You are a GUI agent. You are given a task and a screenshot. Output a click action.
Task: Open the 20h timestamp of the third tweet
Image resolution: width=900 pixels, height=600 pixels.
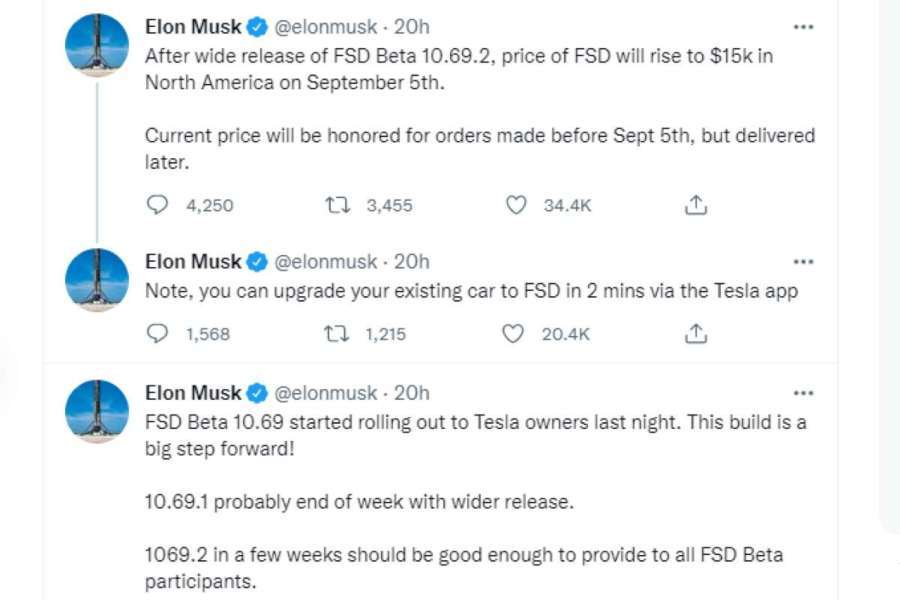pos(411,393)
